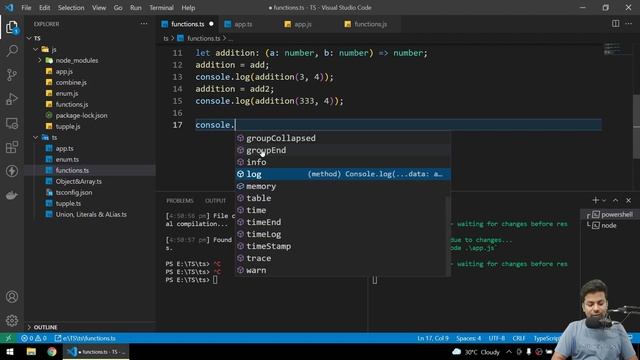Viewport: 640px width, 360px height.
Task: Open the launch profile dropdown arrow
Action: click(604, 200)
